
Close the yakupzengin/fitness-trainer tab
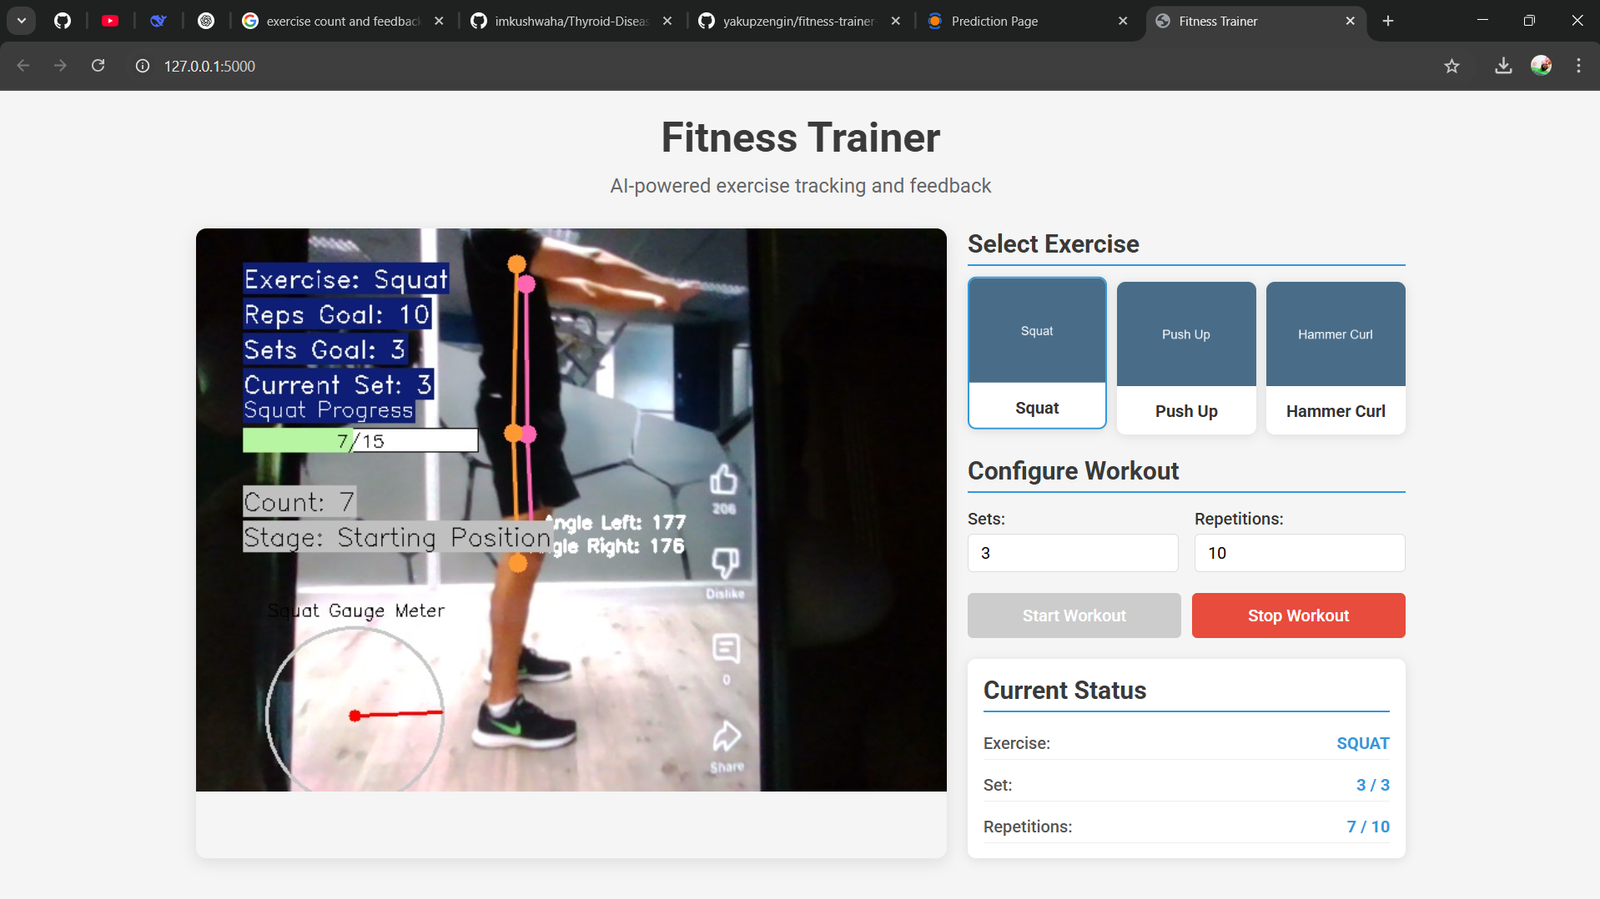(x=895, y=21)
